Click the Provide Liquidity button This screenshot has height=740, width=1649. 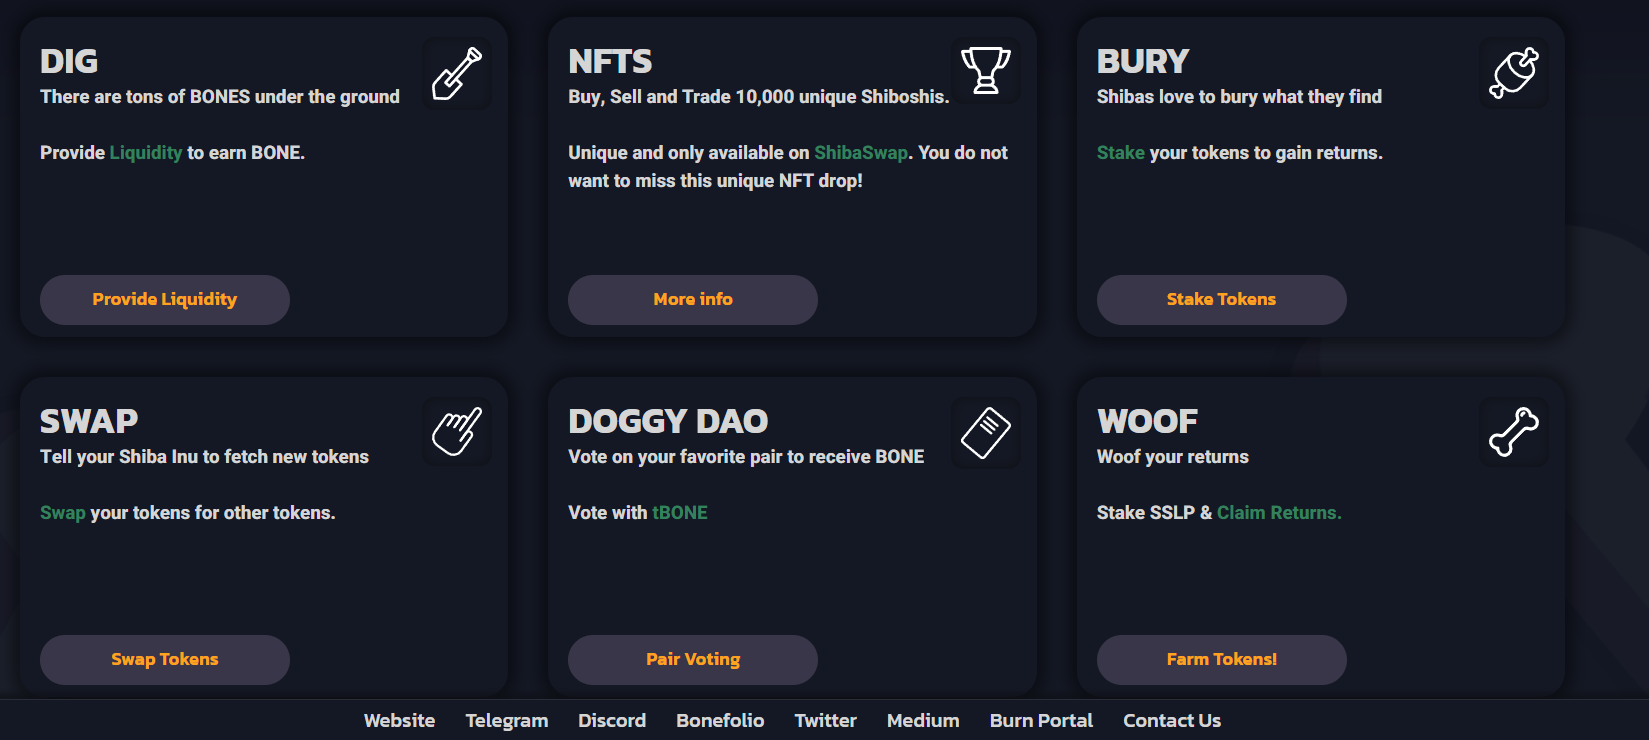(165, 300)
